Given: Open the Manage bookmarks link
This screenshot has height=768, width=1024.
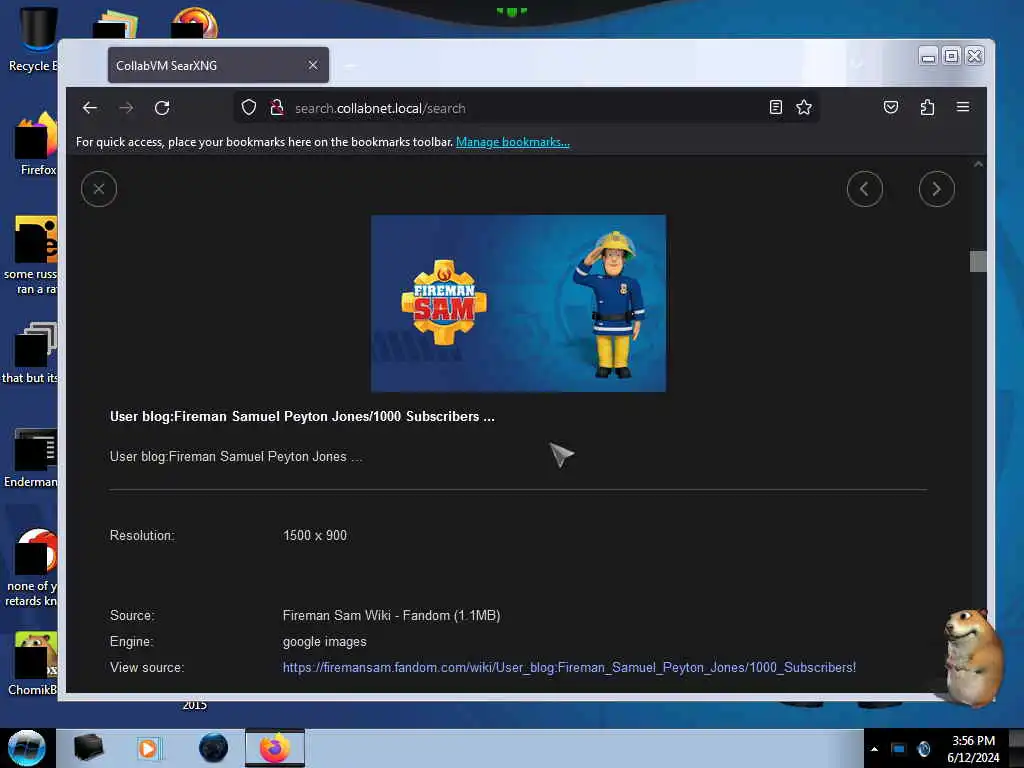Looking at the screenshot, I should pos(513,142).
